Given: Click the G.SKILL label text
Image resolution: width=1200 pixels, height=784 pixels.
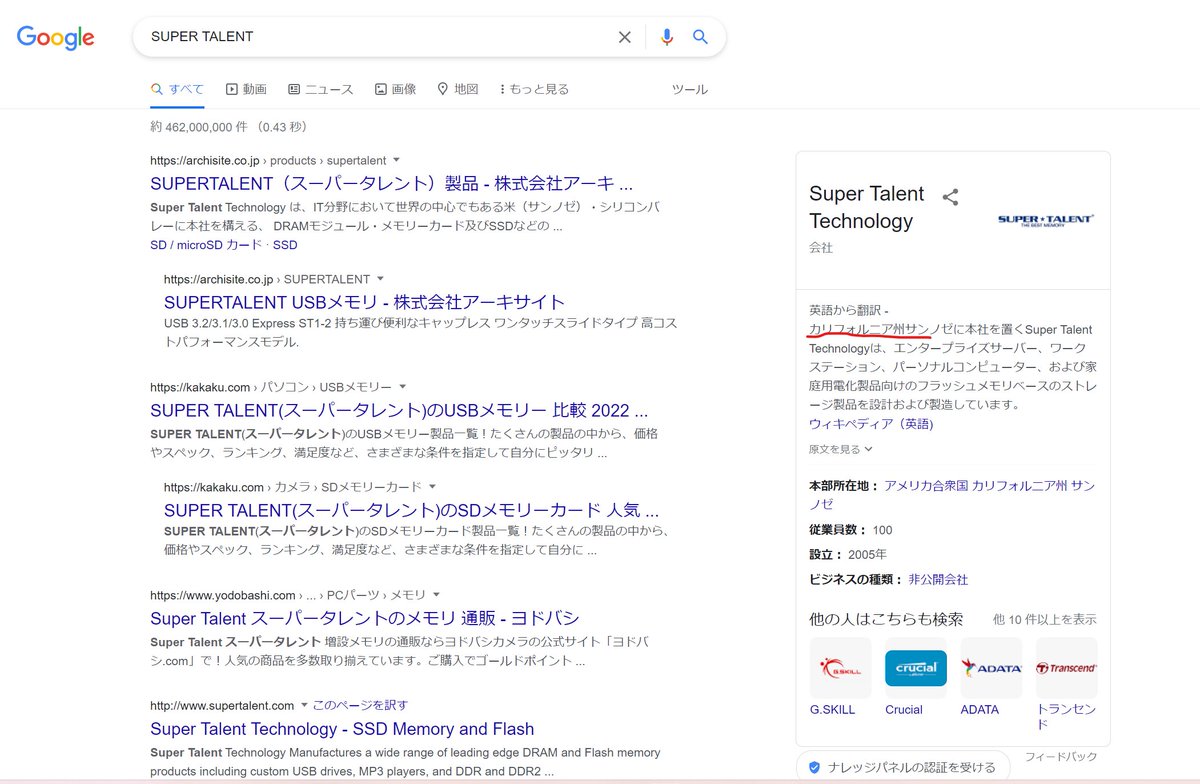Looking at the screenshot, I should coord(833,710).
